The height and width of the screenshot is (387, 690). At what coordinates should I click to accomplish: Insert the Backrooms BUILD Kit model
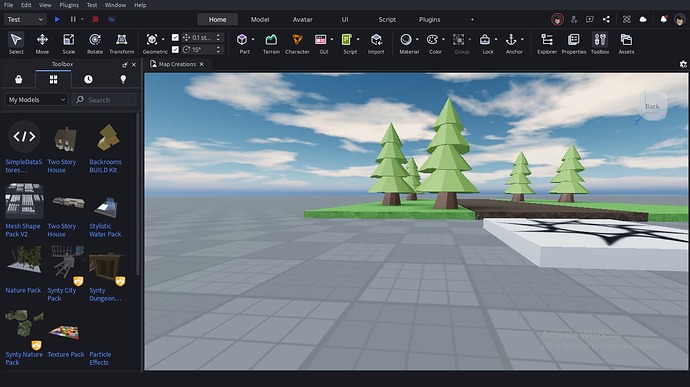(108, 136)
